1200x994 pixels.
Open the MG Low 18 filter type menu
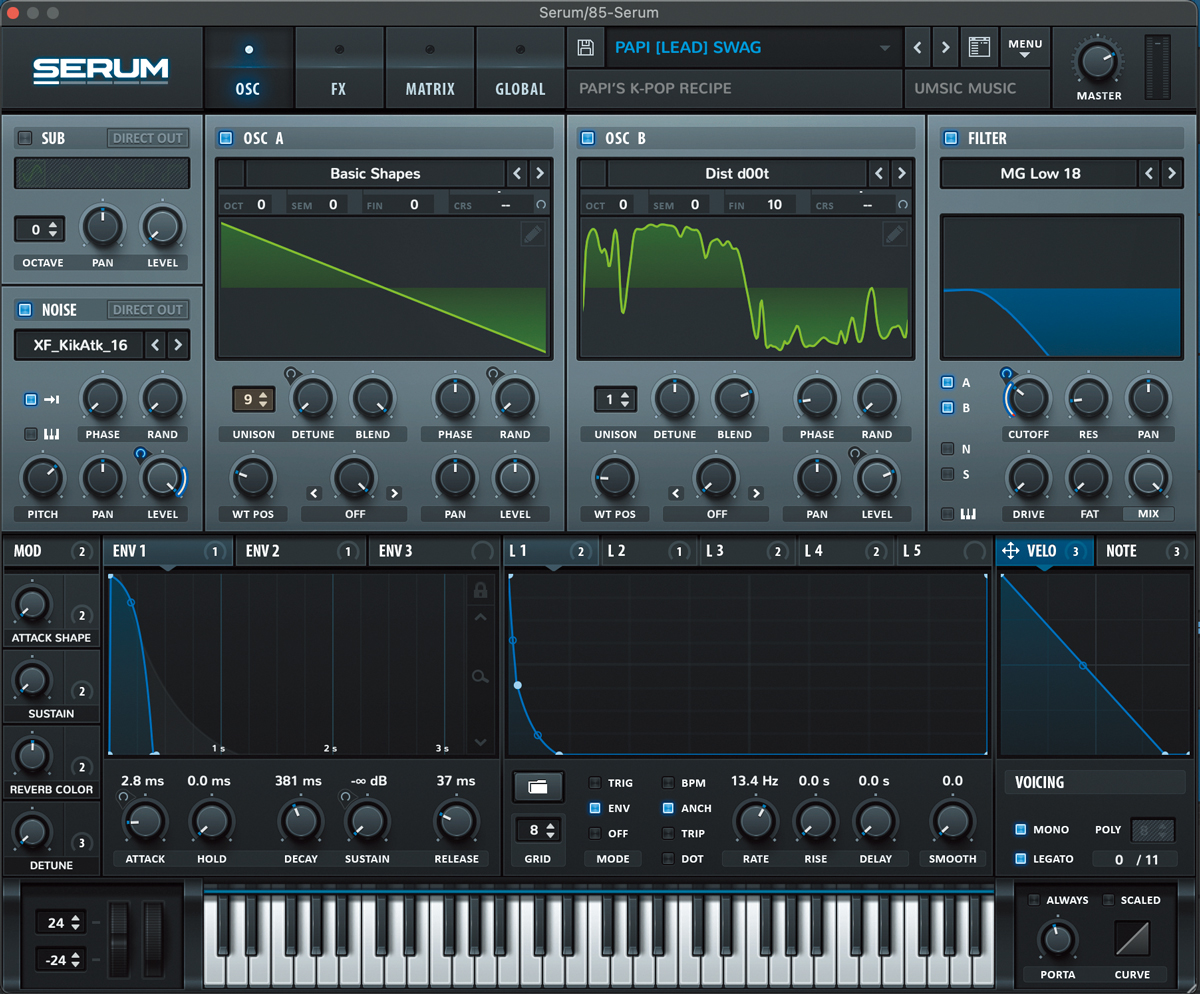1040,173
